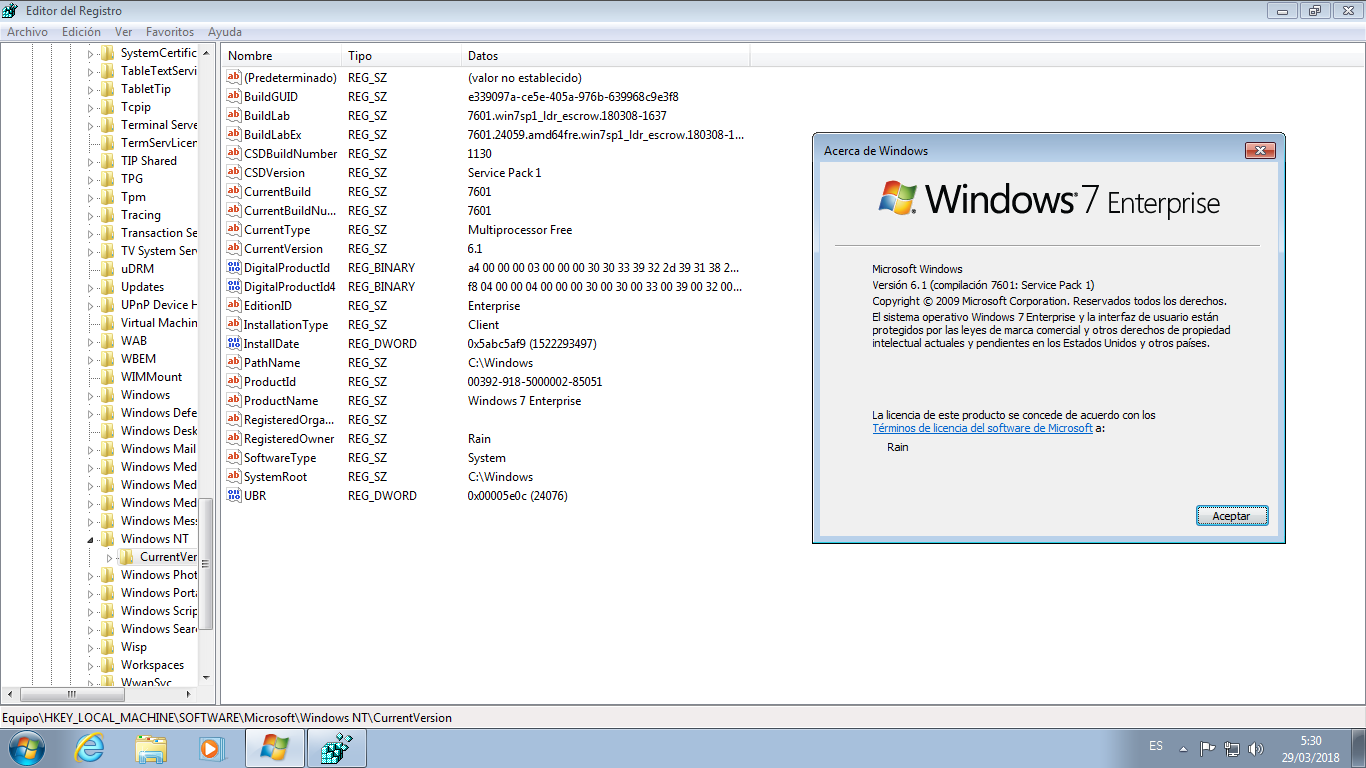Expand the Tracing key
1366x768 pixels.
click(x=90, y=215)
